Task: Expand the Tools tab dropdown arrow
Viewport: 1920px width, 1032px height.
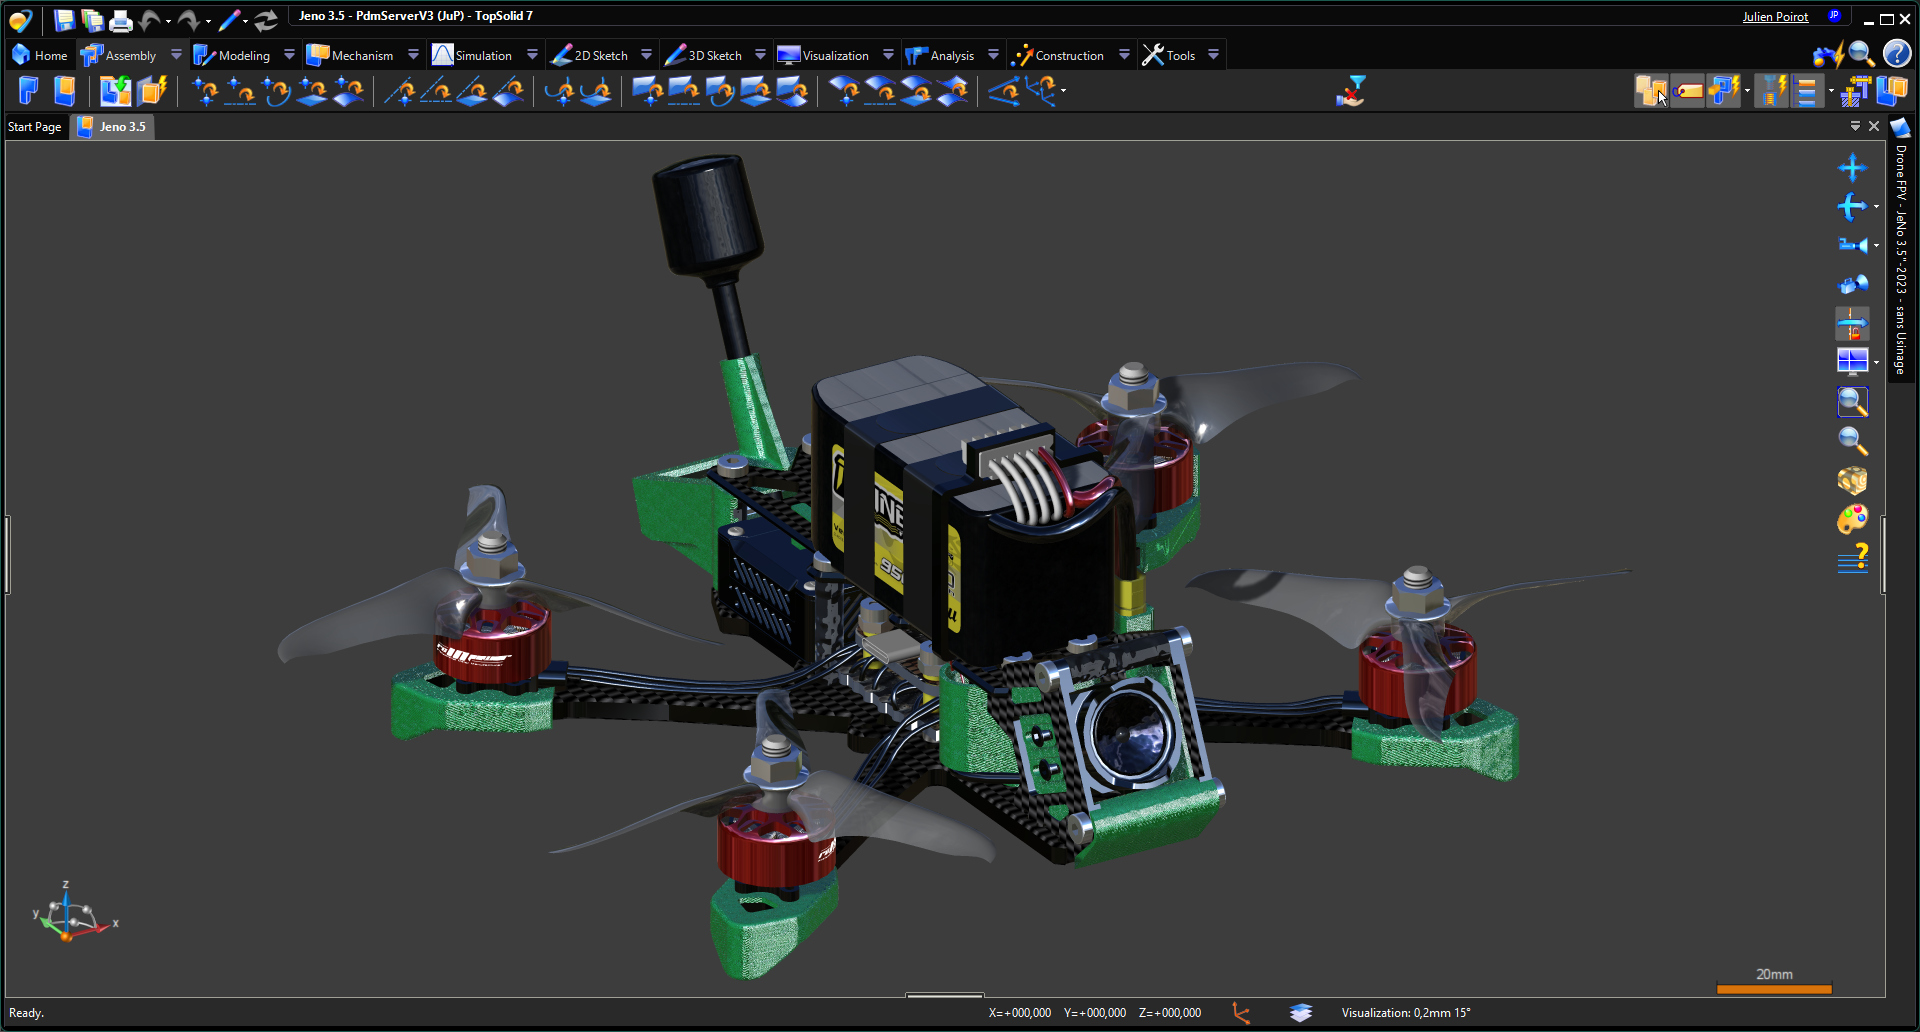Action: 1213,55
